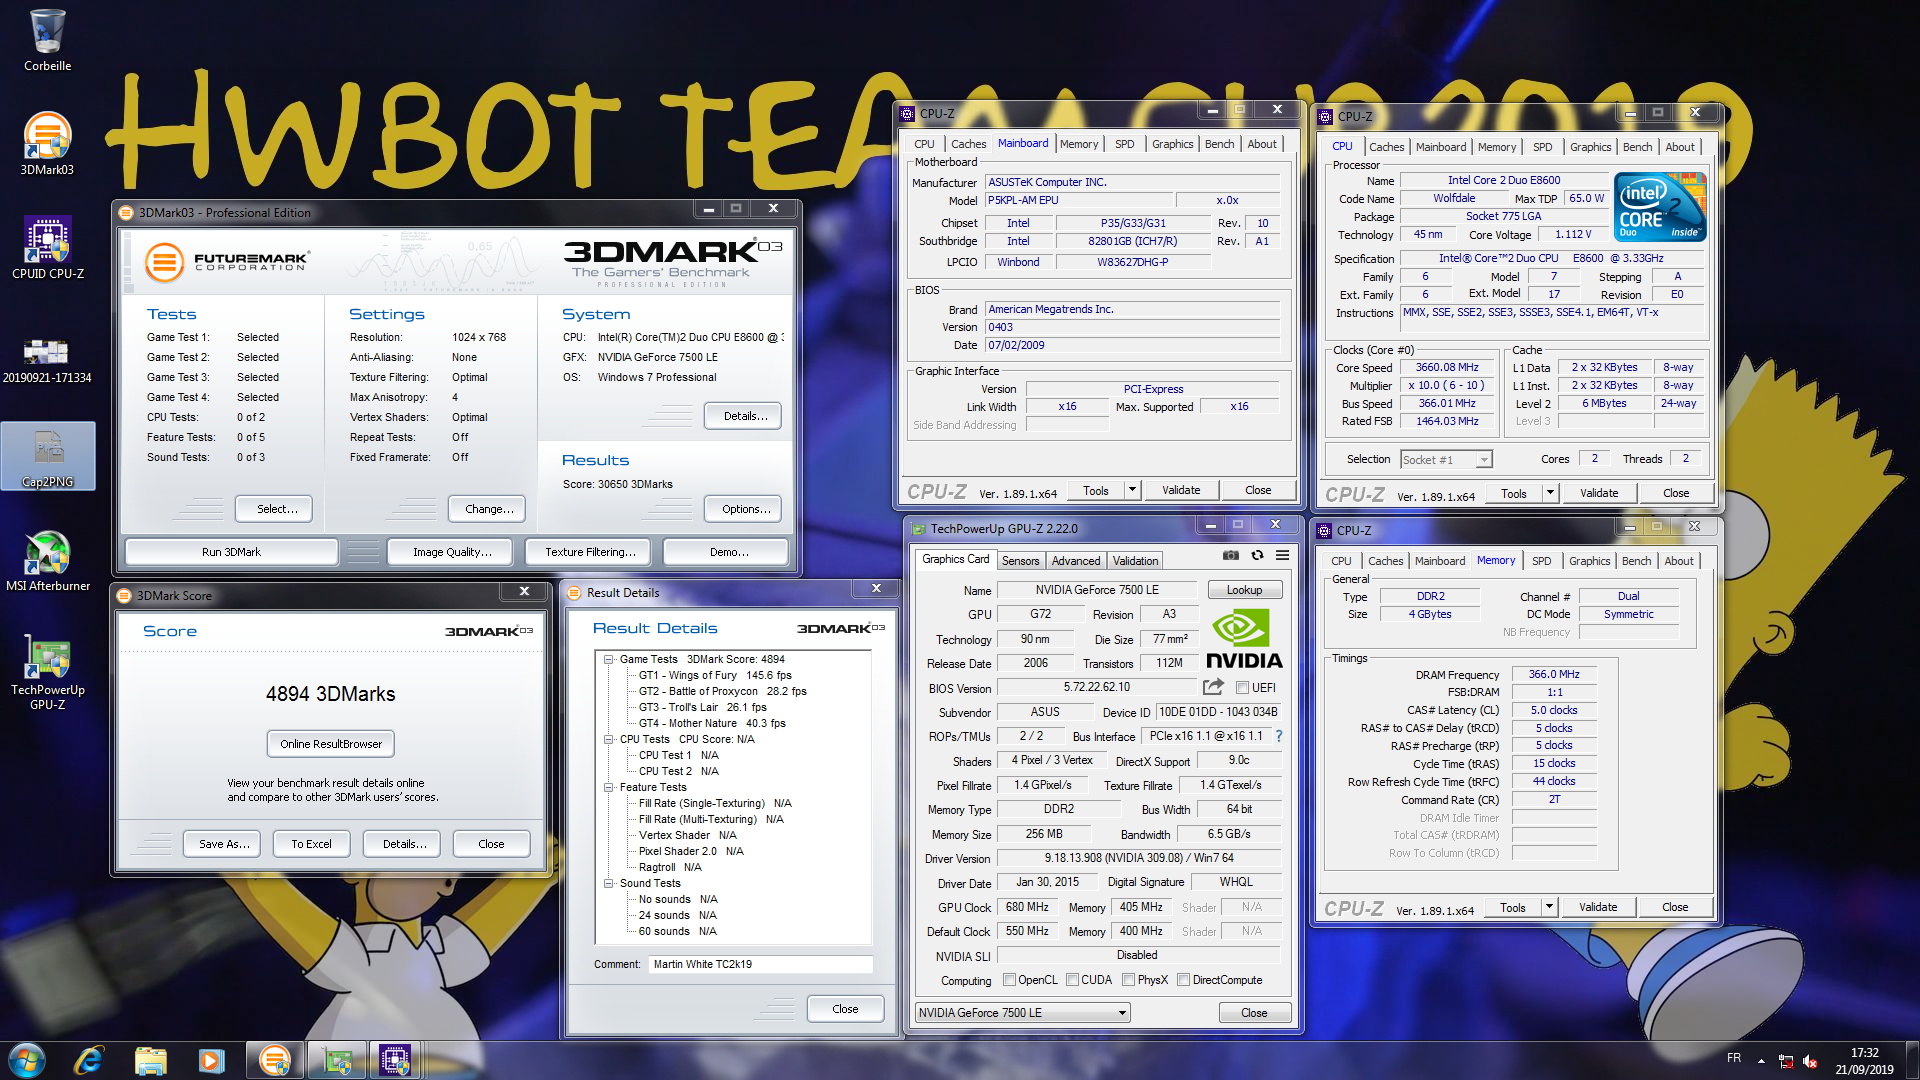Screen dimensions: 1920x1080
Task: Click the muted volume tray icon
Action: point(1810,1061)
